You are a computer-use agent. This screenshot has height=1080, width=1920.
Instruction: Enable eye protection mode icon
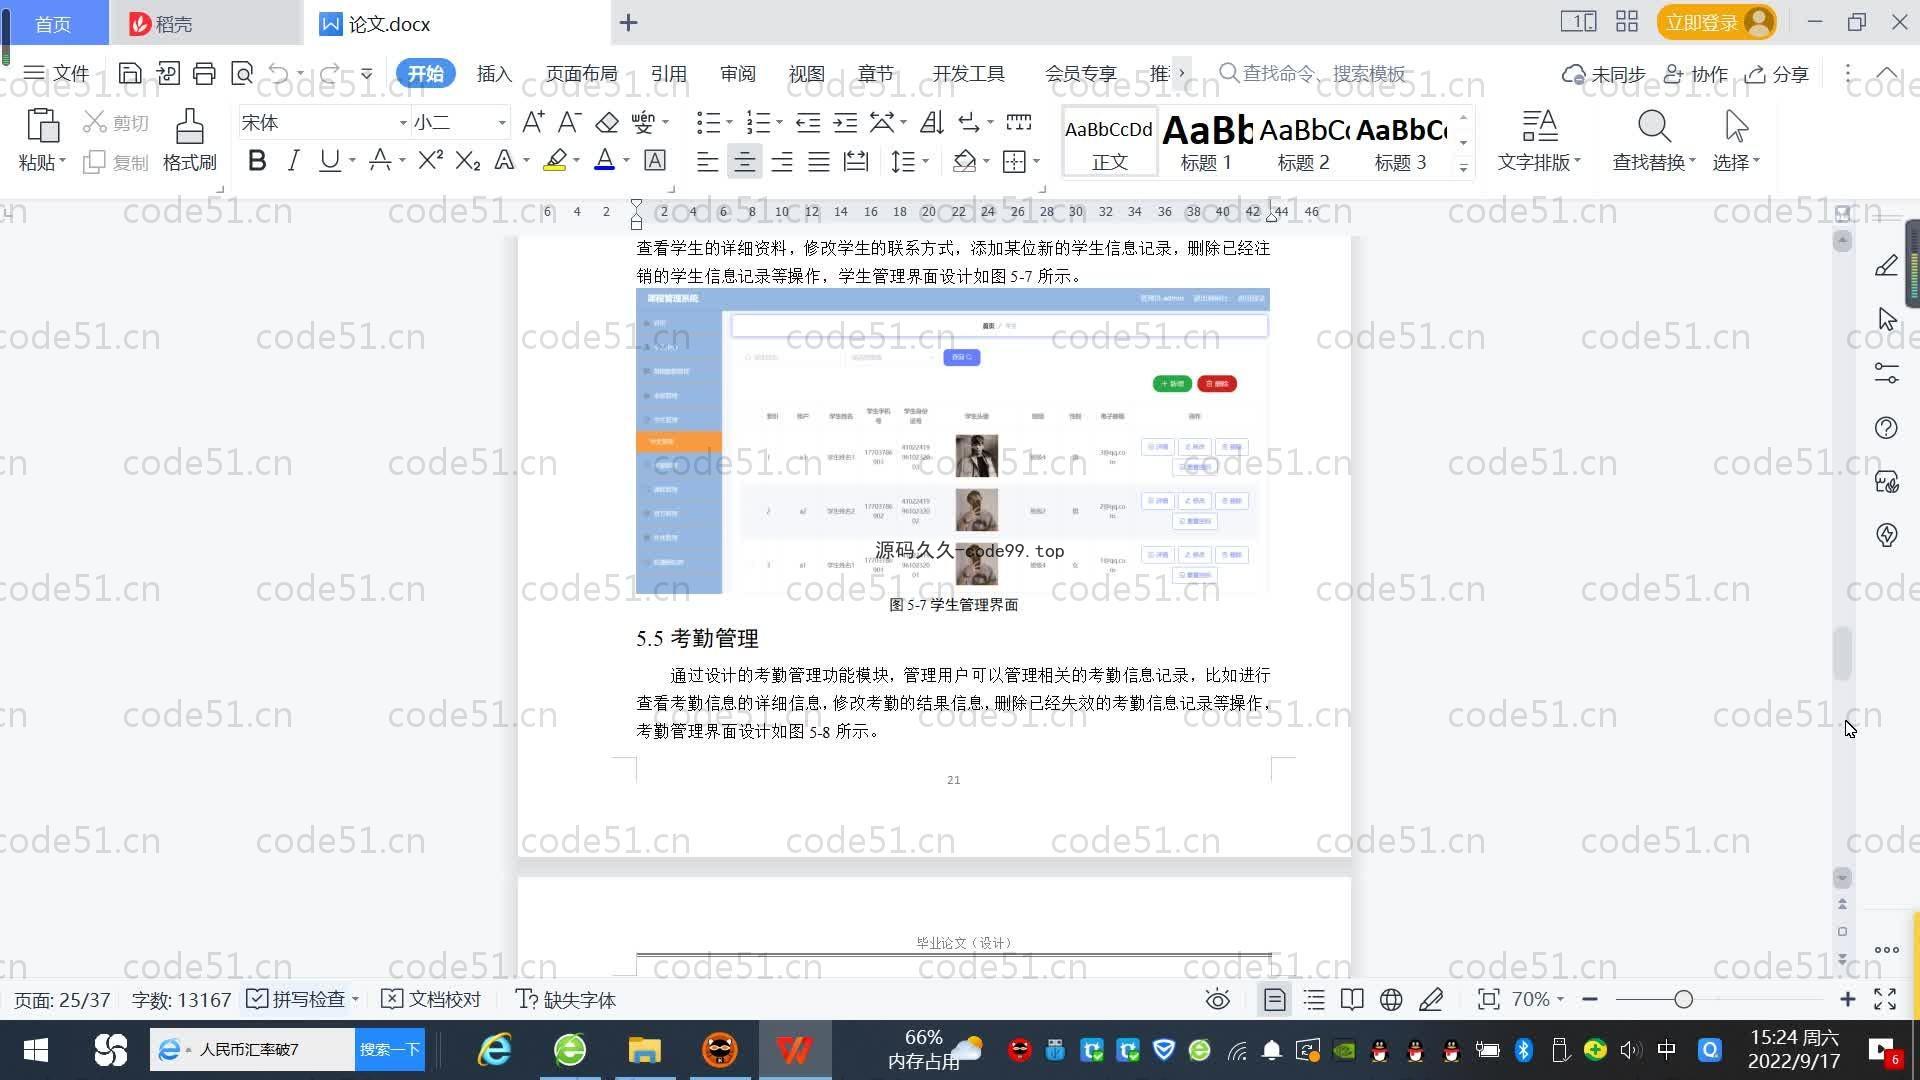(1217, 1000)
